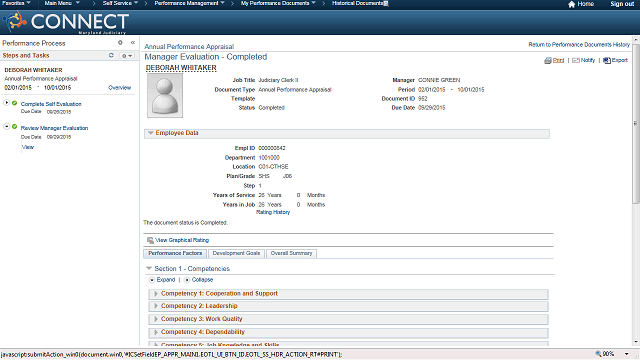Open the Favorites menu
The image size is (640, 360).
click(16, 3)
